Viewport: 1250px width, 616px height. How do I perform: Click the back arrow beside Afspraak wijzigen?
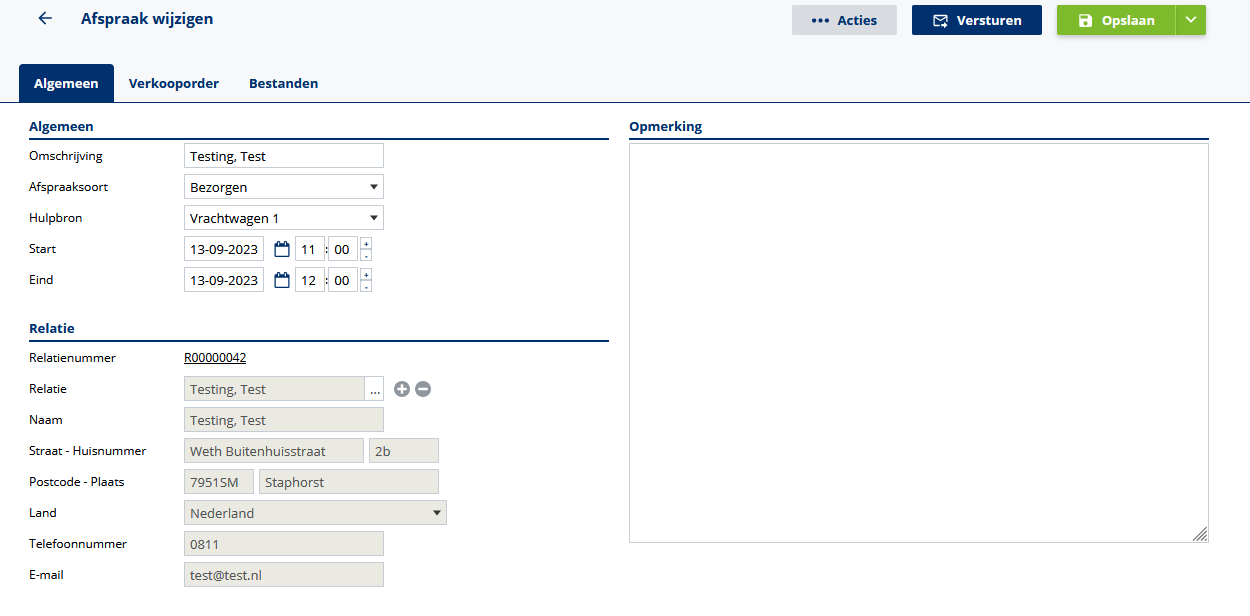coord(45,19)
